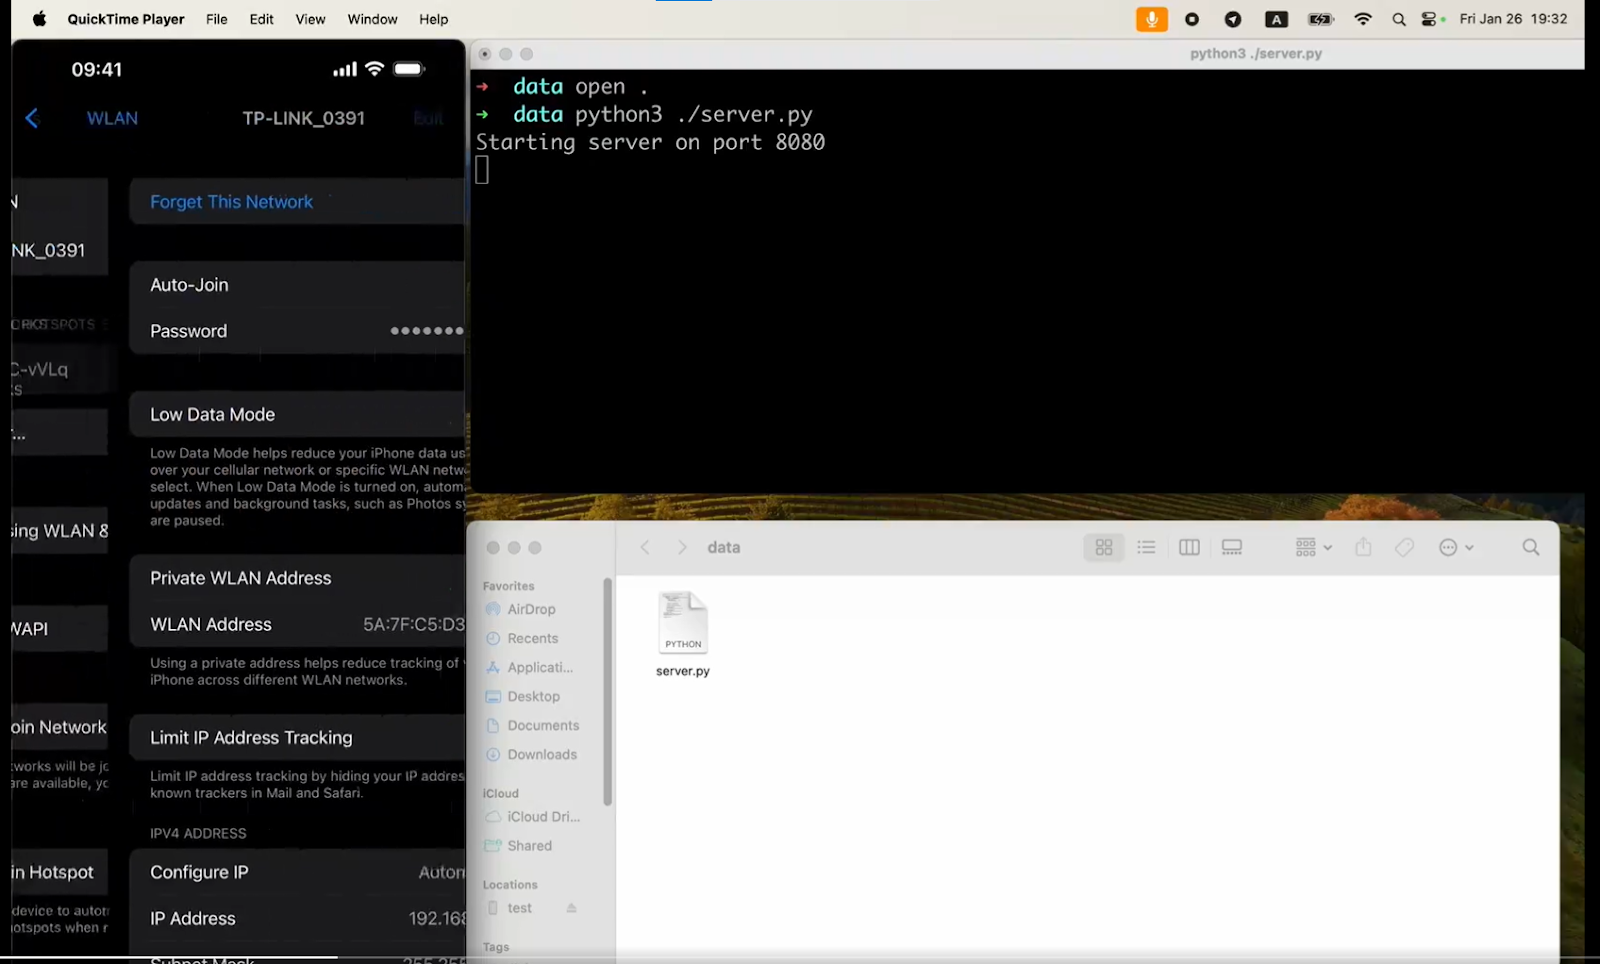1600x964 pixels.
Task: Open Applications in Finder sidebar
Action: coord(539,667)
